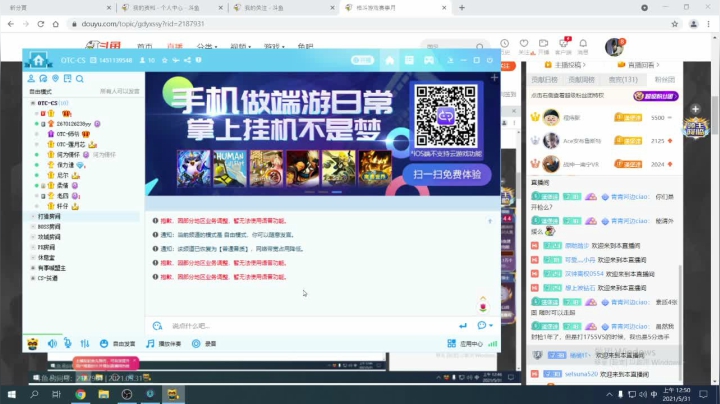Click the round plus button on right edge
The image size is (720, 404).
point(695,109)
